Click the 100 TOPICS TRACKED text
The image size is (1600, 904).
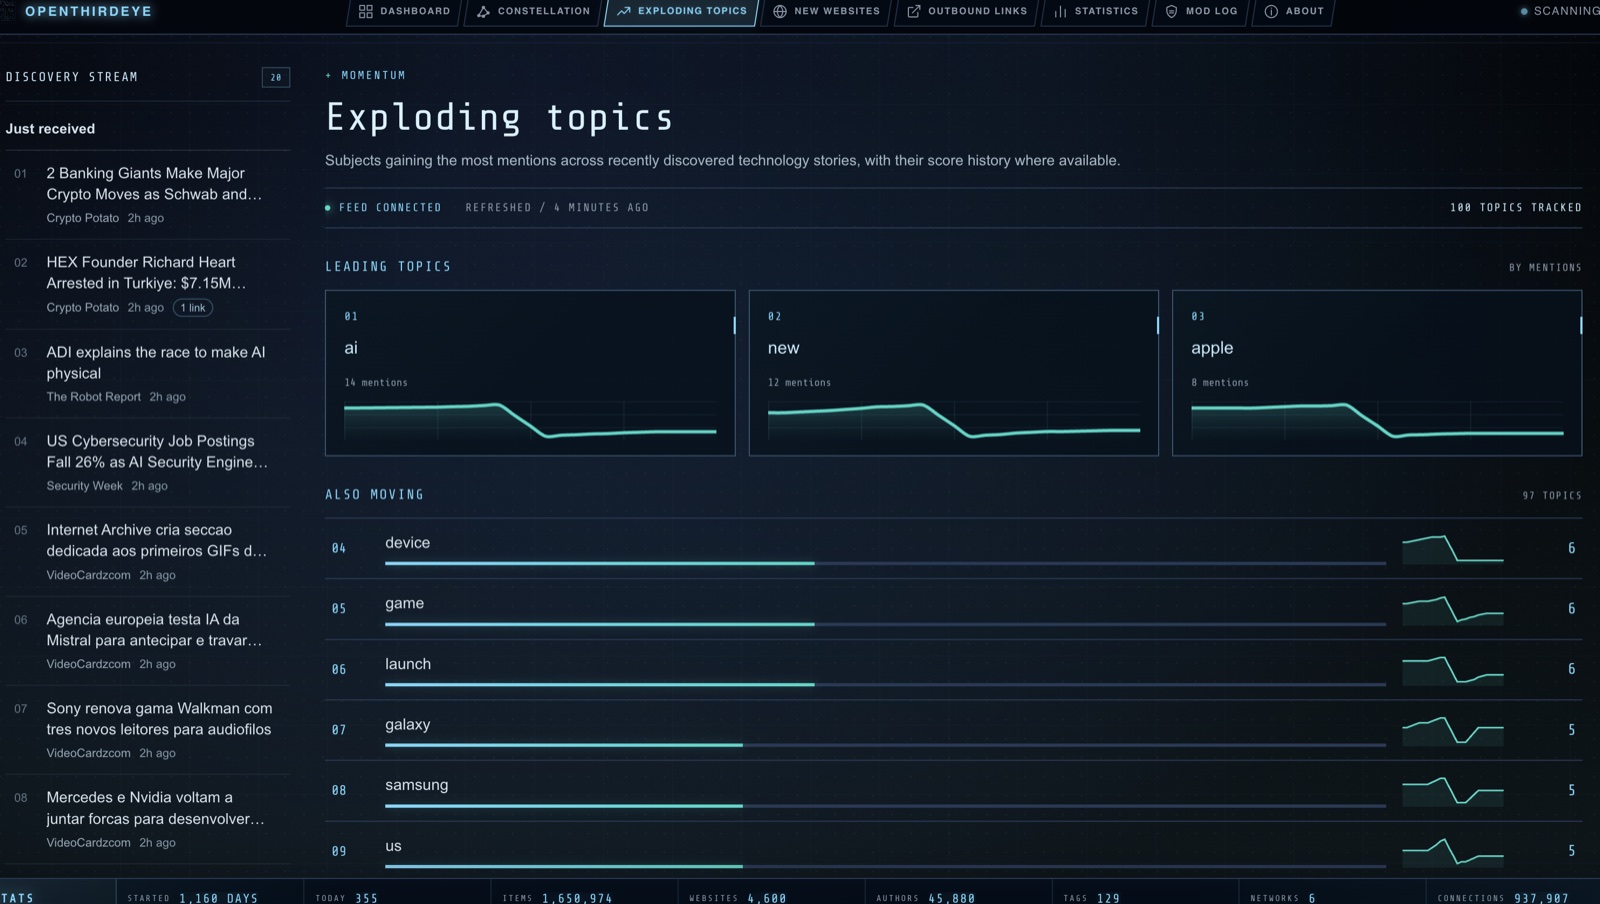coord(1516,208)
